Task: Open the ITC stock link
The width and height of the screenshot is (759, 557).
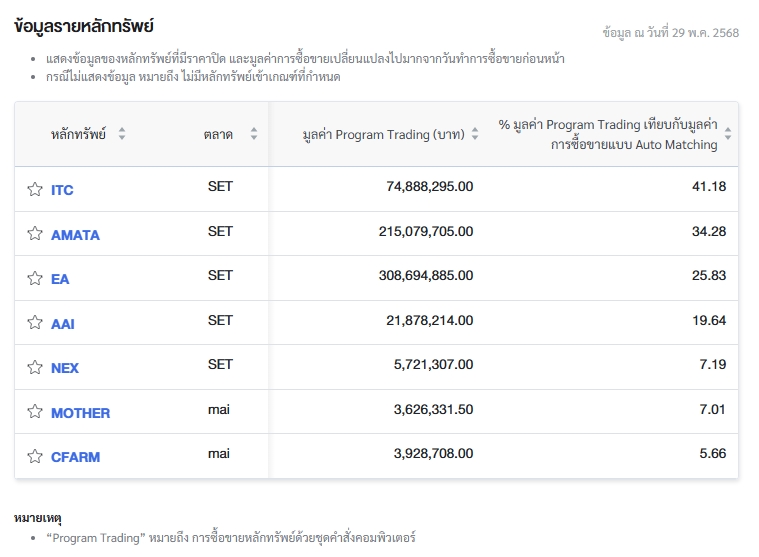Action: tap(62, 190)
